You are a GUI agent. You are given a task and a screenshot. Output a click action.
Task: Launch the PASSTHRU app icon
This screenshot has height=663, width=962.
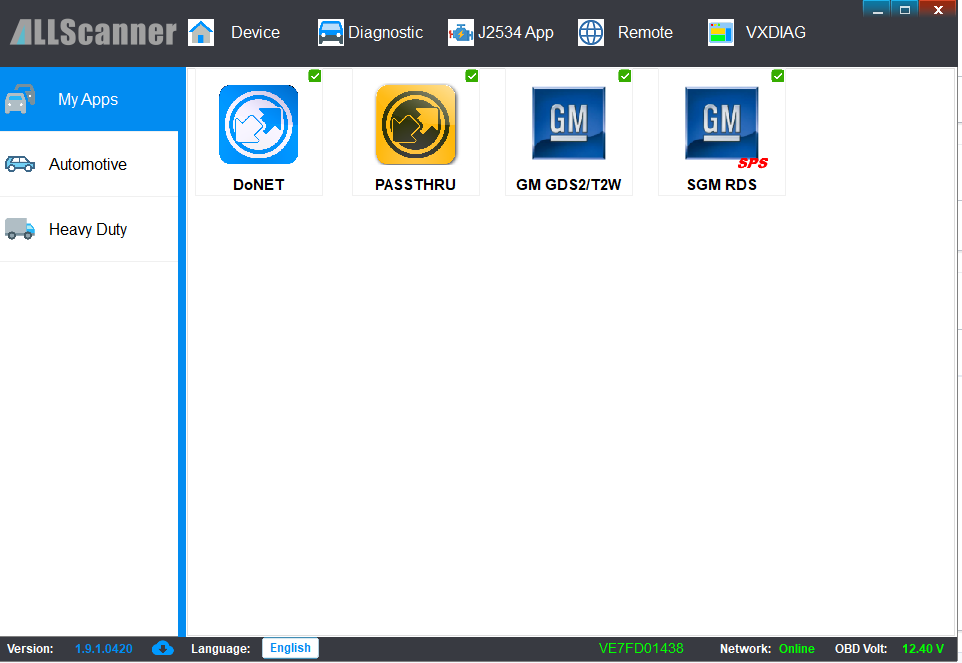click(415, 125)
